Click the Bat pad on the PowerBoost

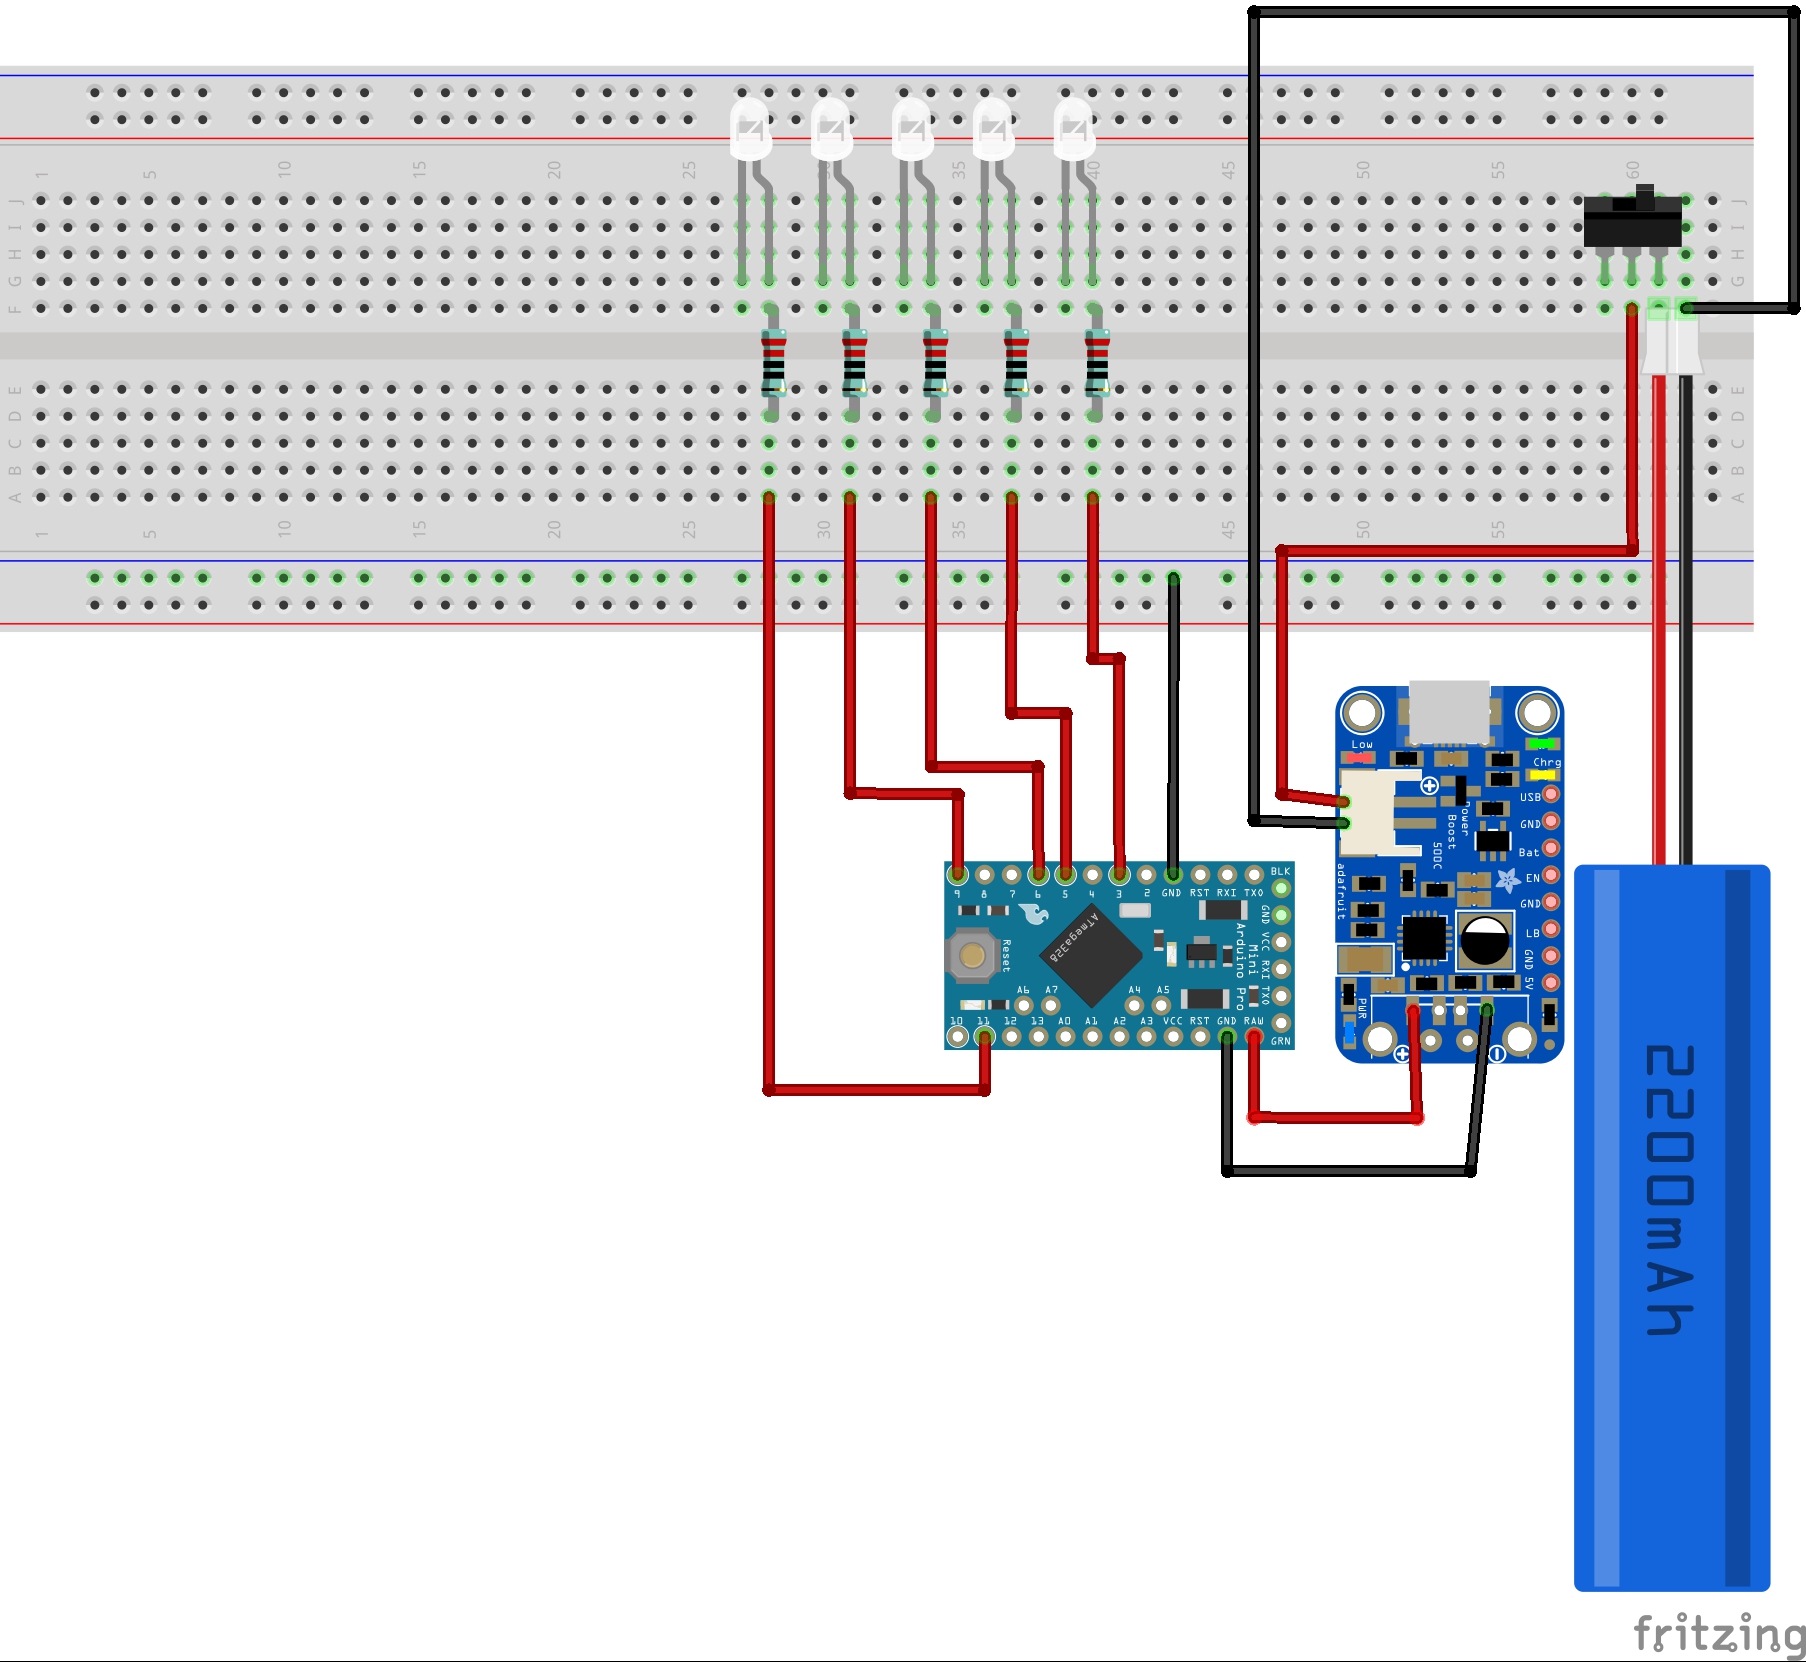1551,848
